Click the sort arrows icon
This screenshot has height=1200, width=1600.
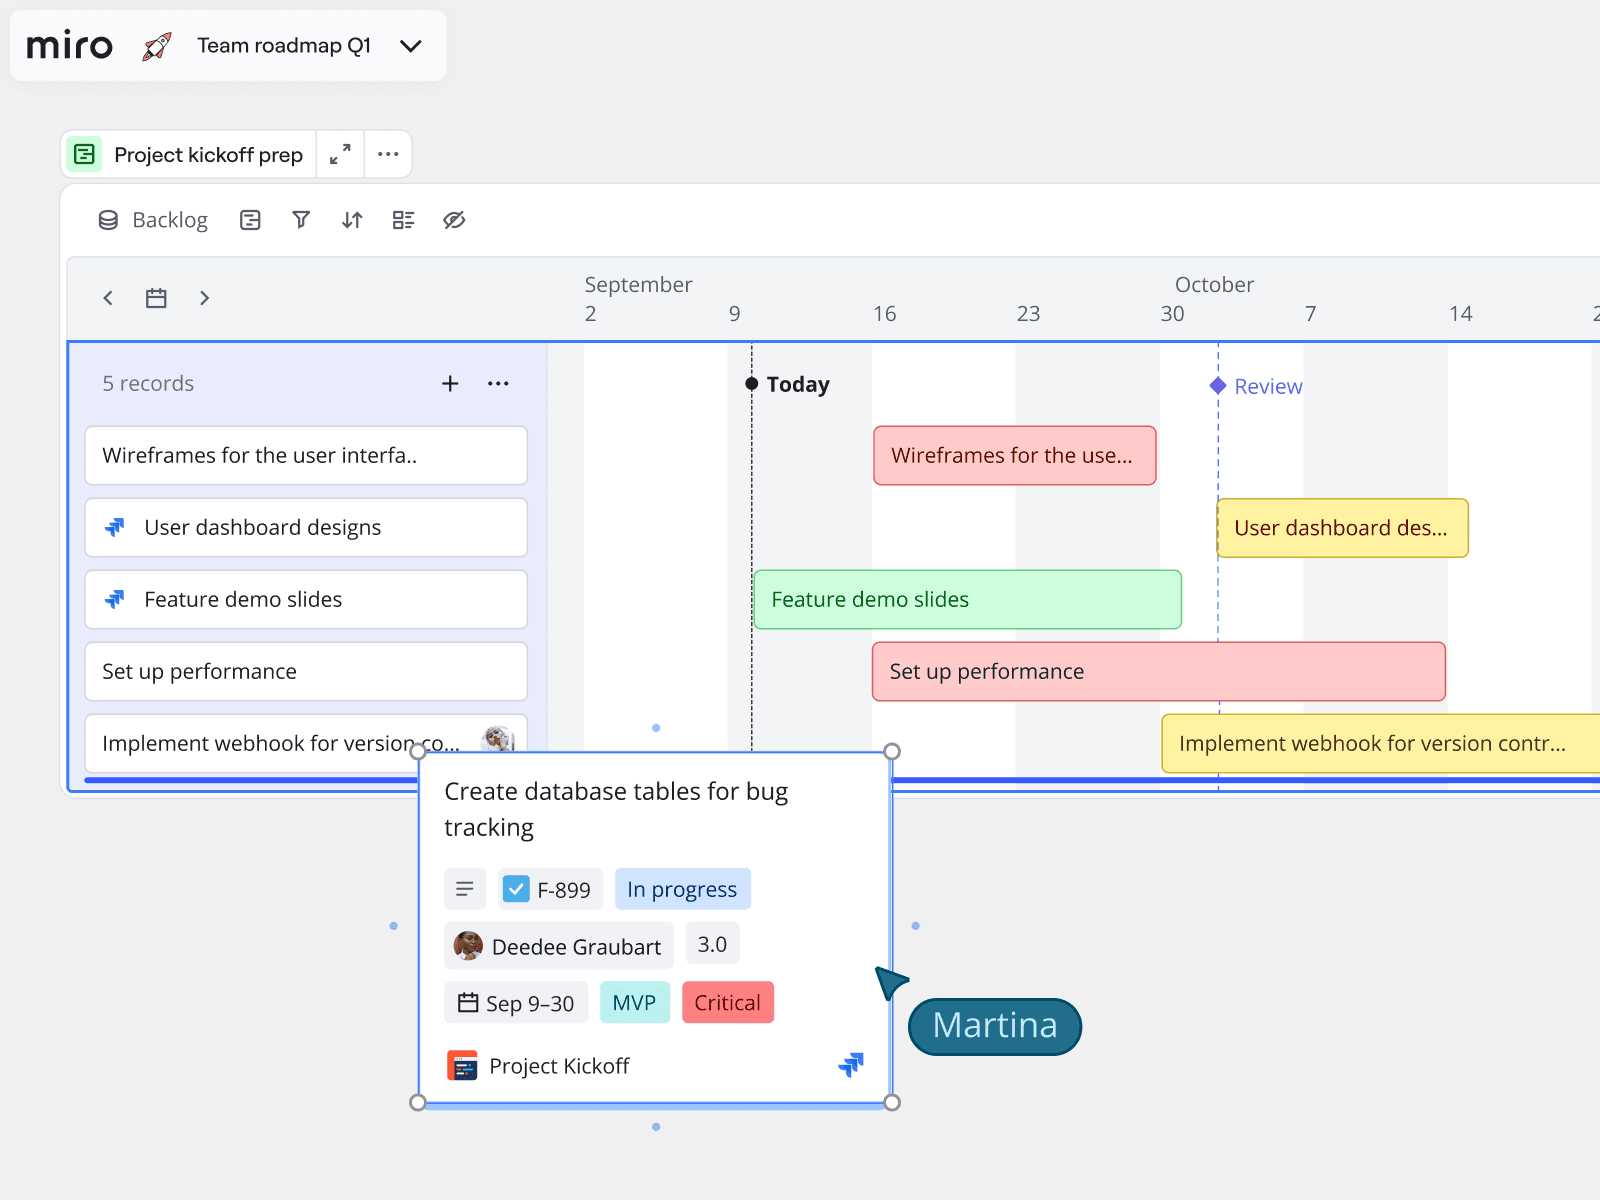pos(352,220)
